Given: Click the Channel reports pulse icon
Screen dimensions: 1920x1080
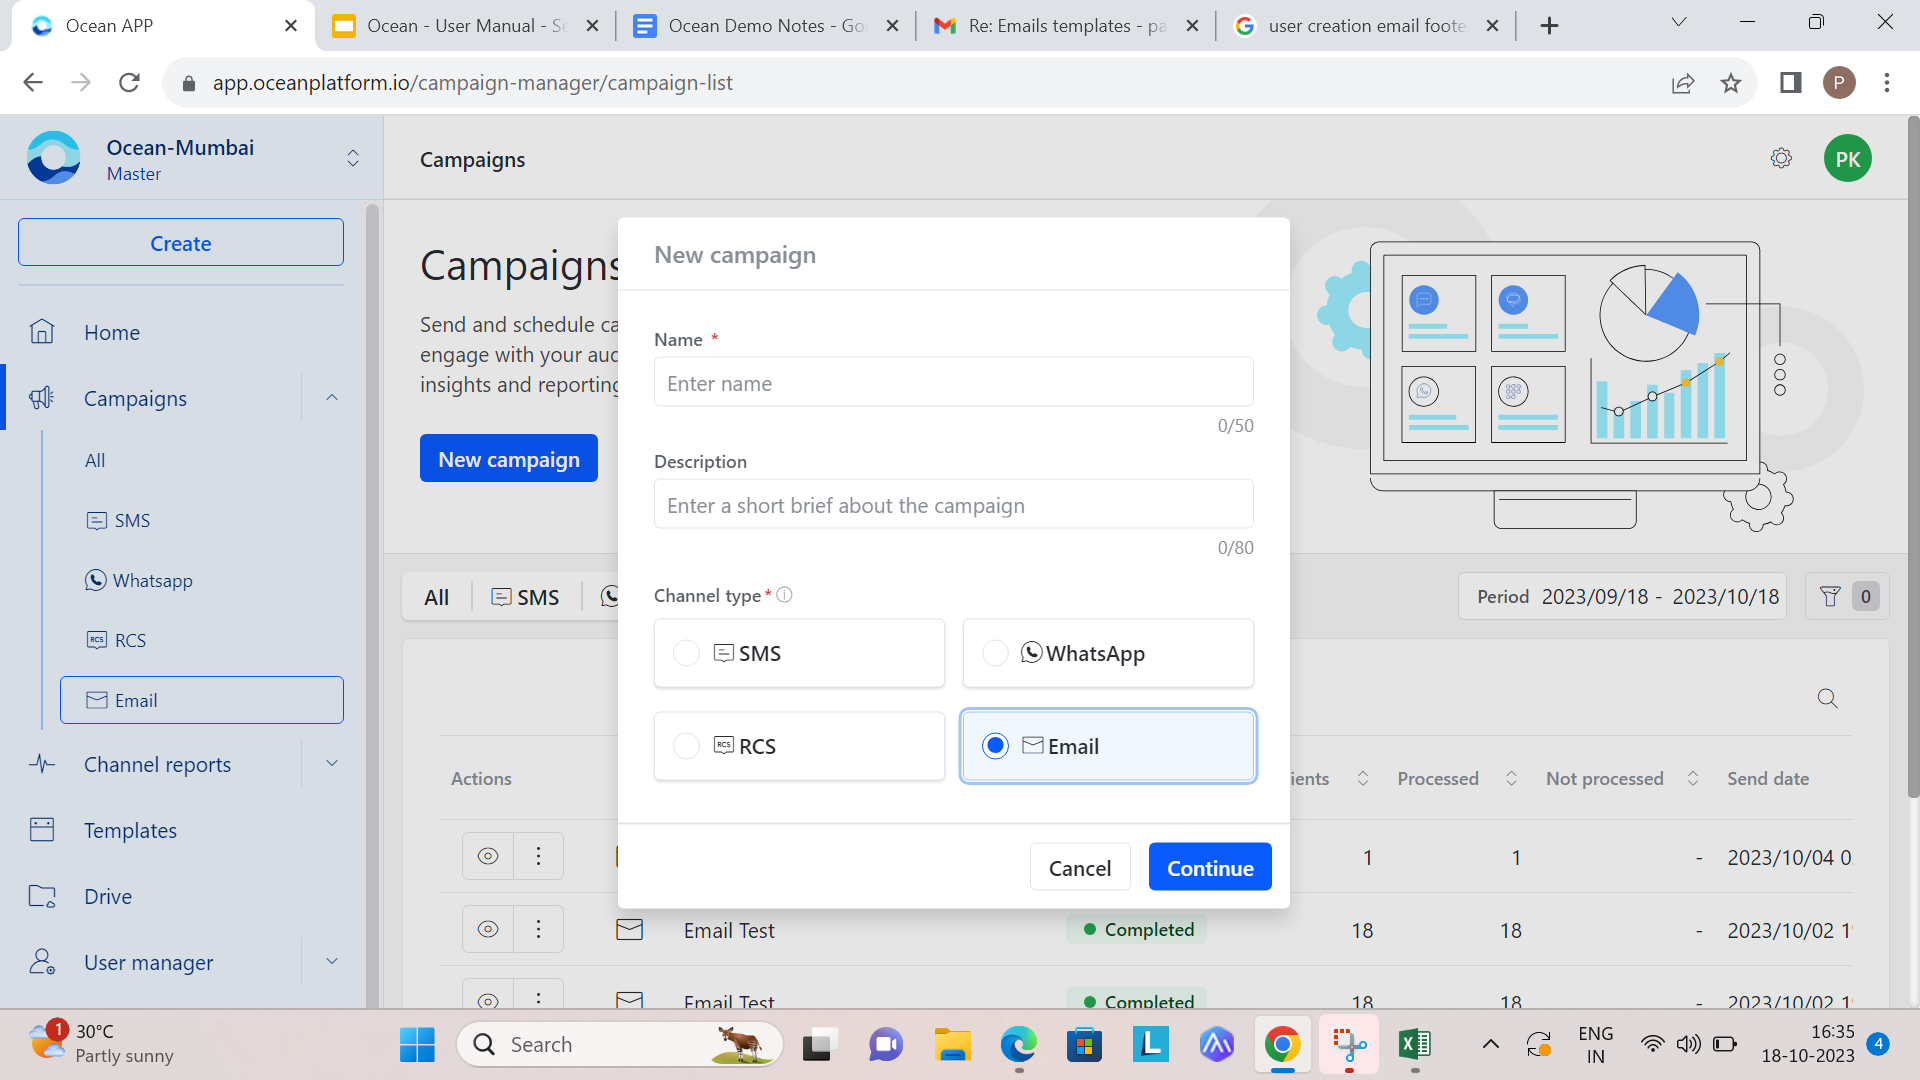Looking at the screenshot, I should pos(42,764).
